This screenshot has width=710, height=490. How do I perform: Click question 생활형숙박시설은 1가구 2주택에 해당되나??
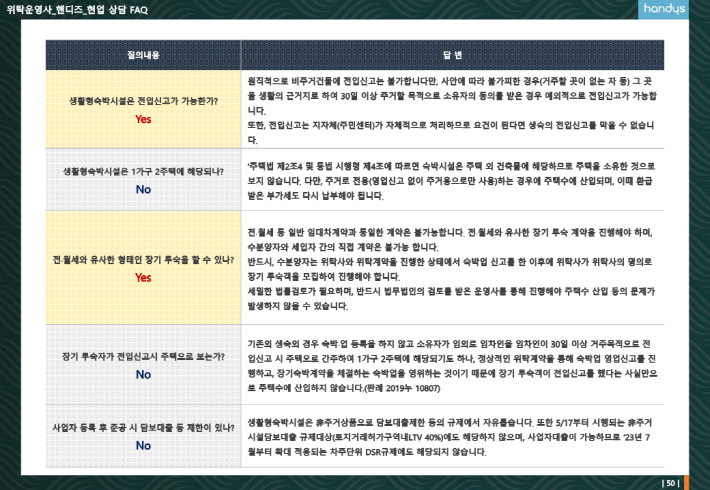(x=143, y=171)
